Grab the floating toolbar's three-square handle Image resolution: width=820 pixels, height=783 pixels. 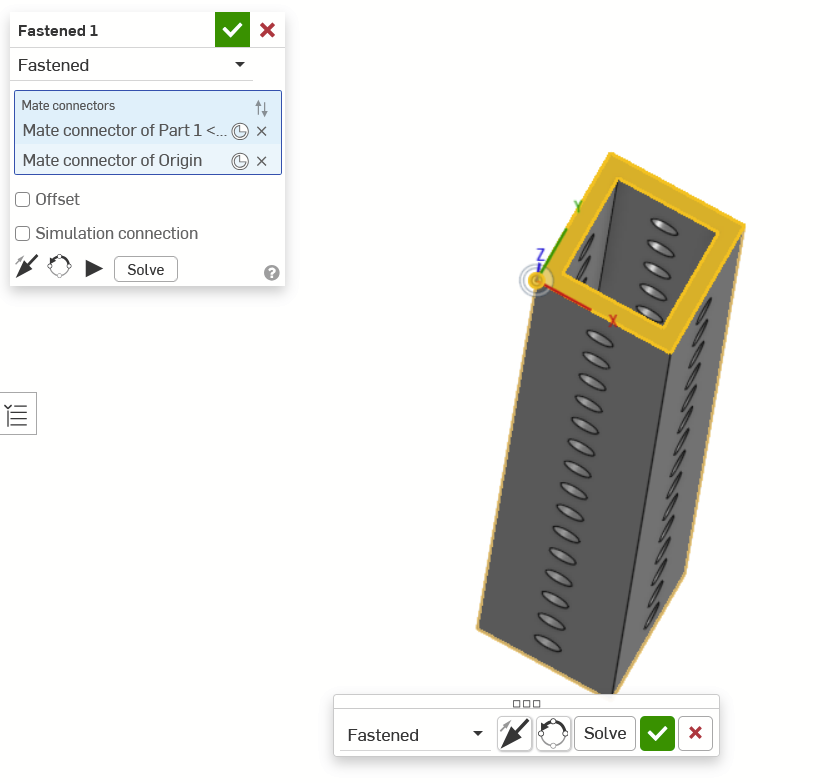526,703
